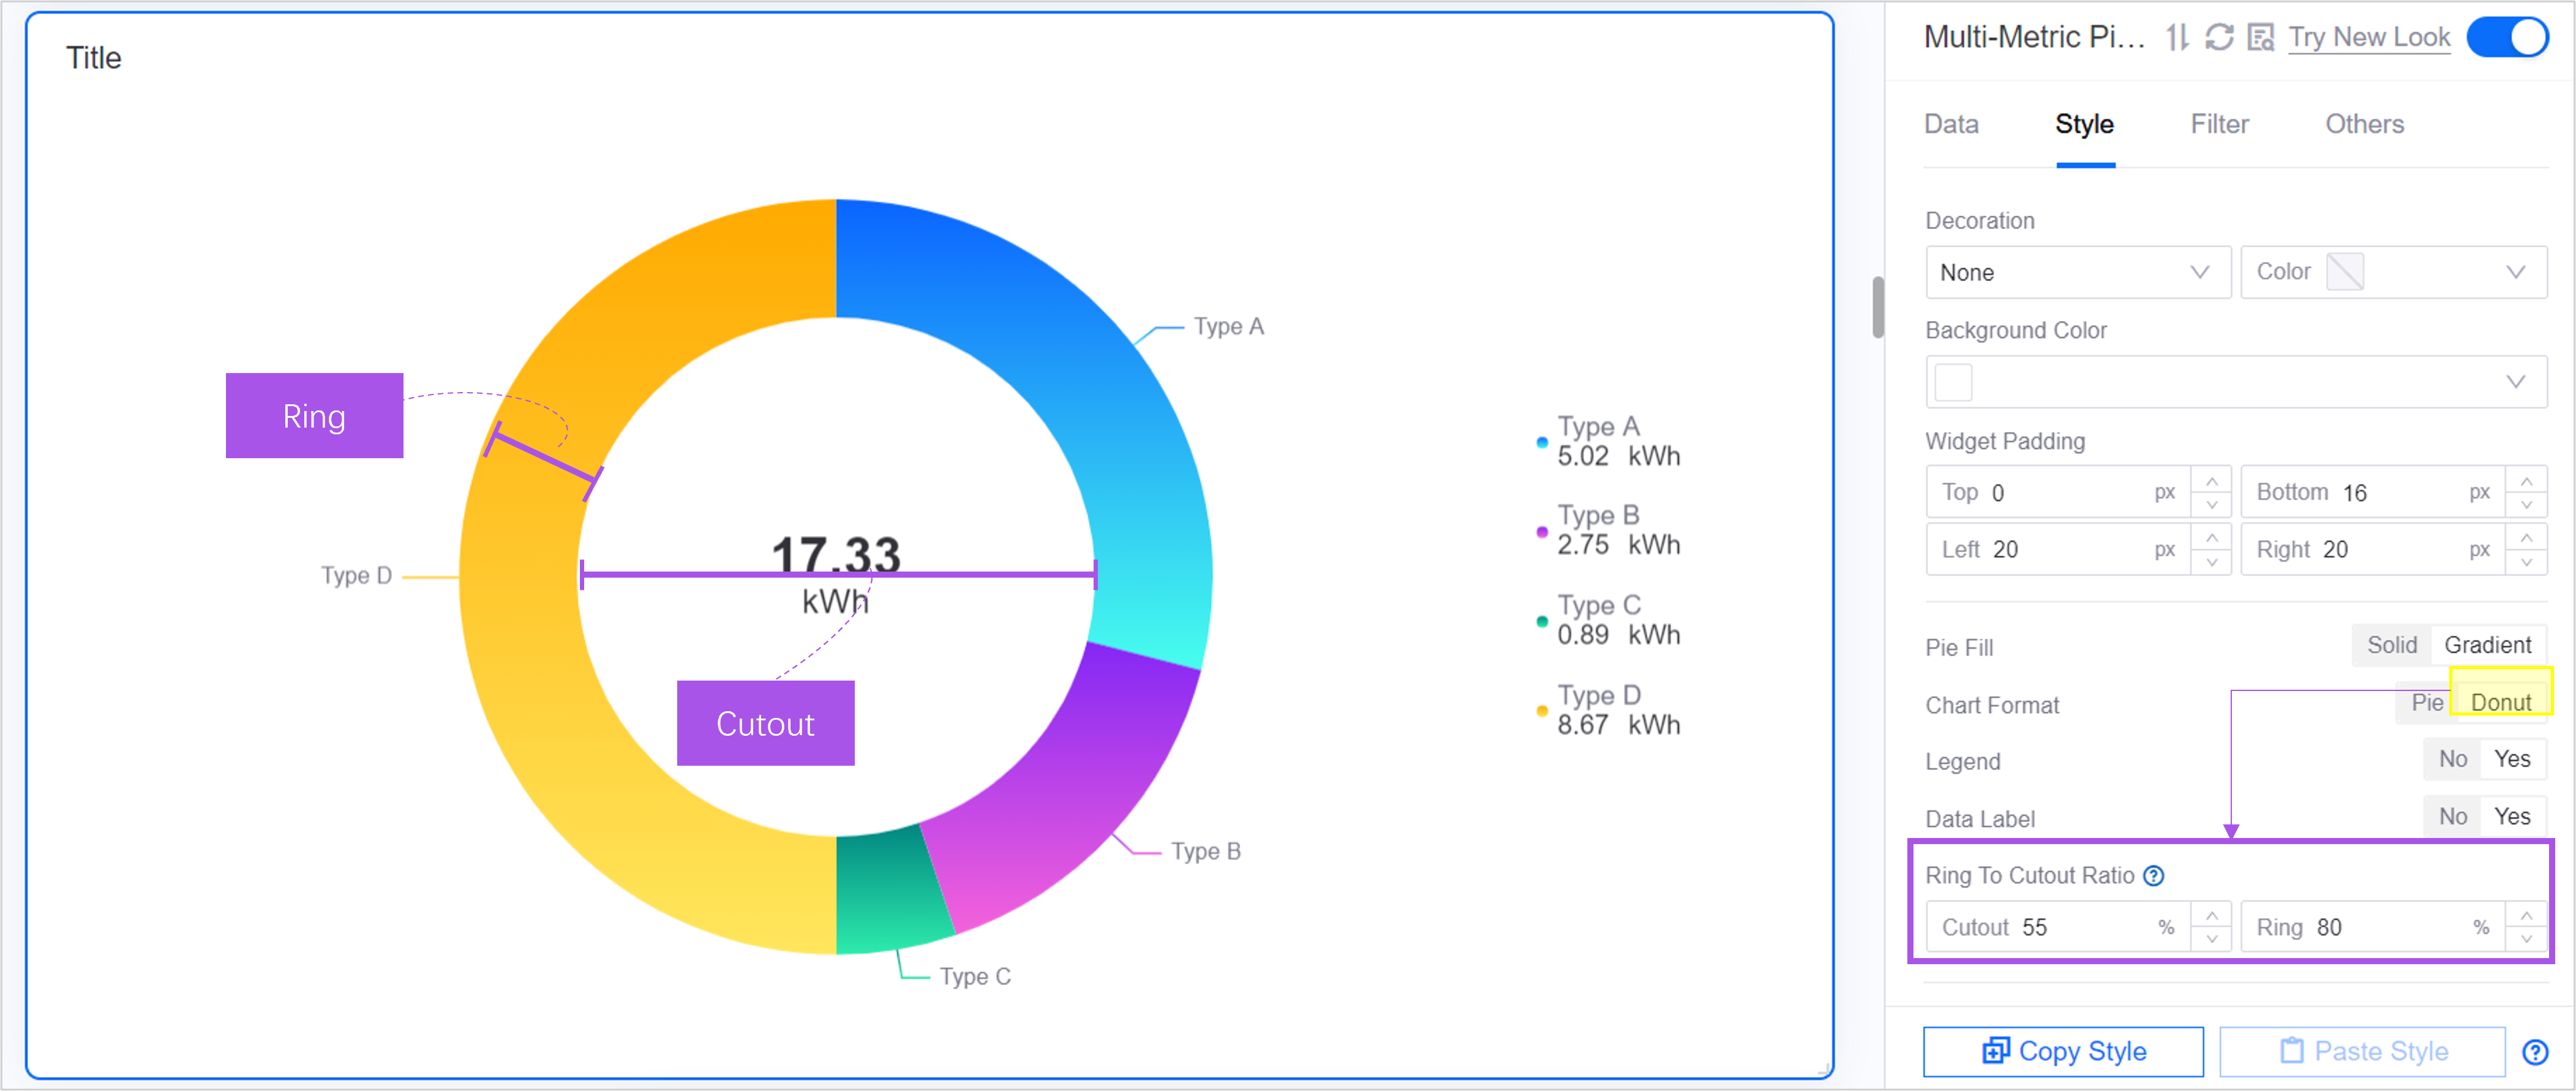Click the refresh icon in header

[x=2219, y=38]
